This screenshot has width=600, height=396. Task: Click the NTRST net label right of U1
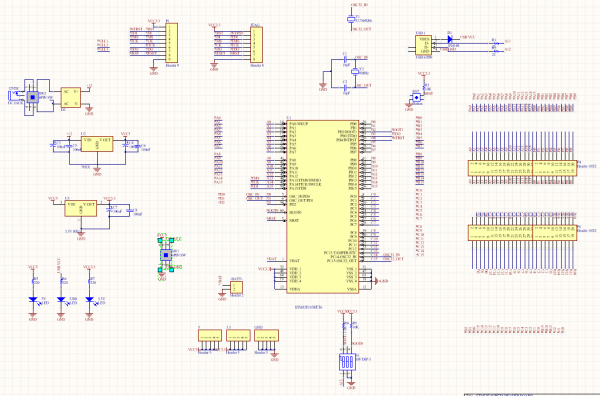(x=398, y=138)
